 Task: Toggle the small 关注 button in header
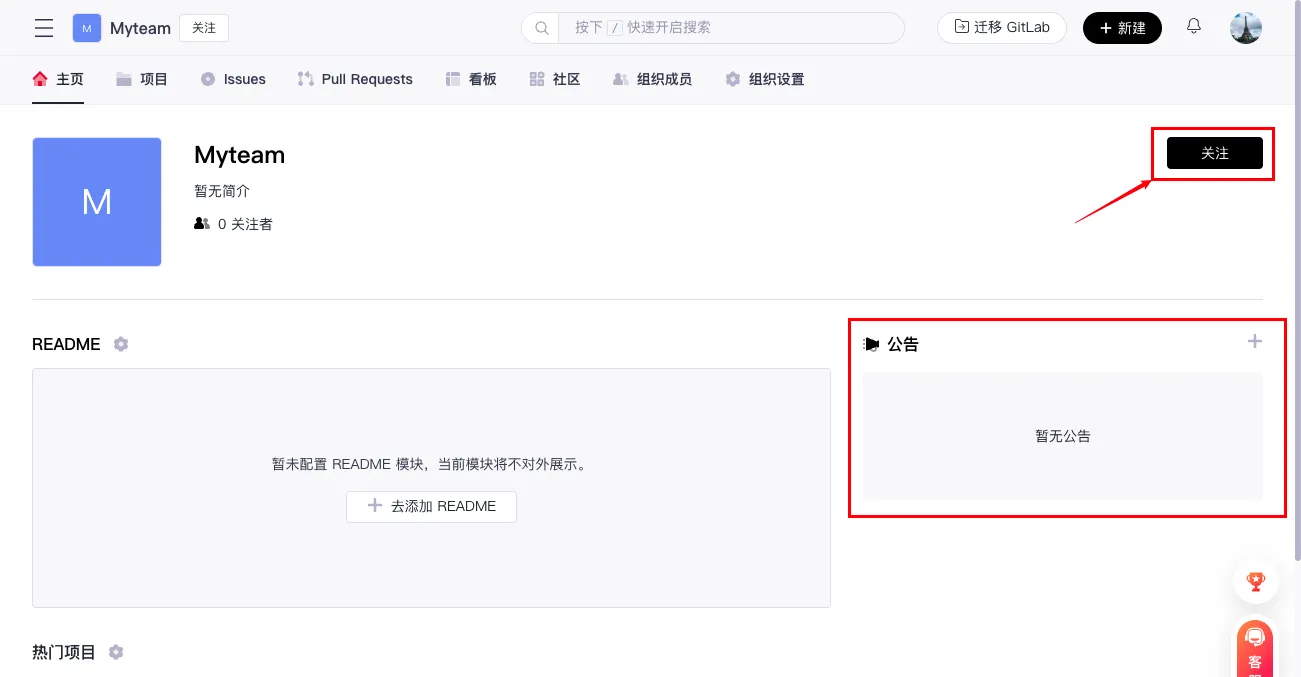pos(204,28)
